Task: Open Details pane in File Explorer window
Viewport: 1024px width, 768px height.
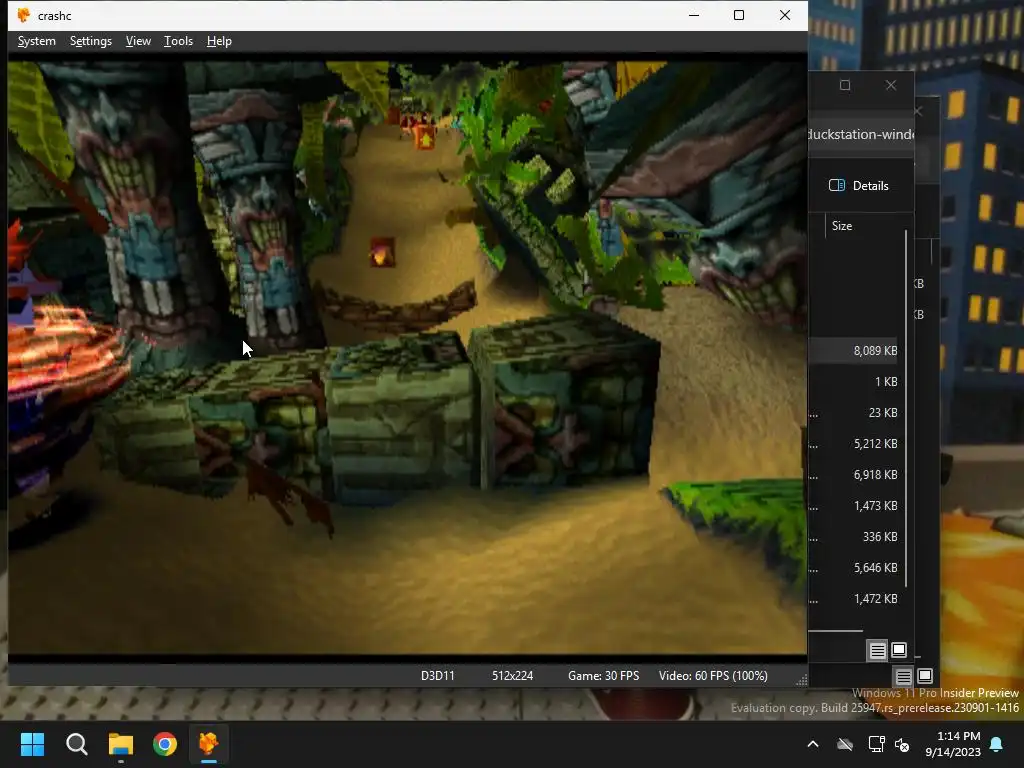Action: pyautogui.click(x=858, y=185)
